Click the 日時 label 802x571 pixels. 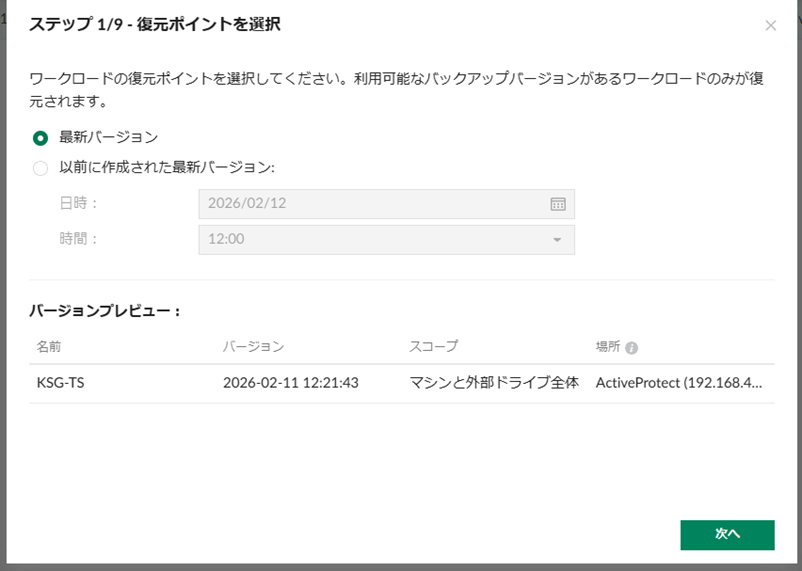[x=79, y=203]
